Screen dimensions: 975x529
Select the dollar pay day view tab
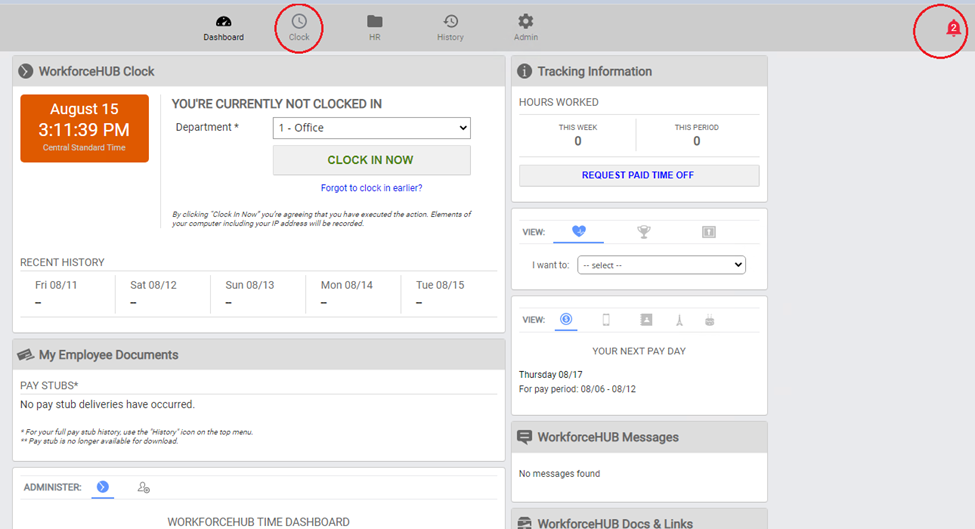(566, 320)
